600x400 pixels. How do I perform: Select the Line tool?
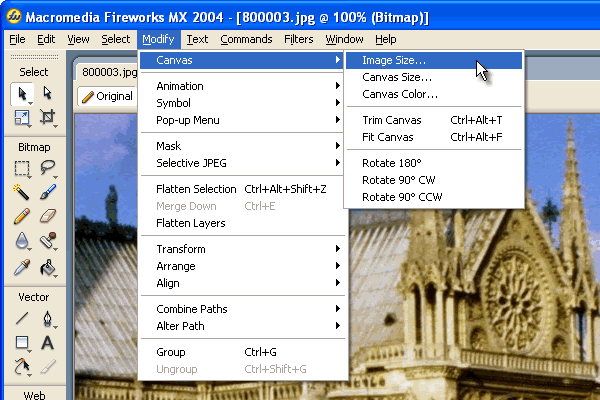click(22, 318)
